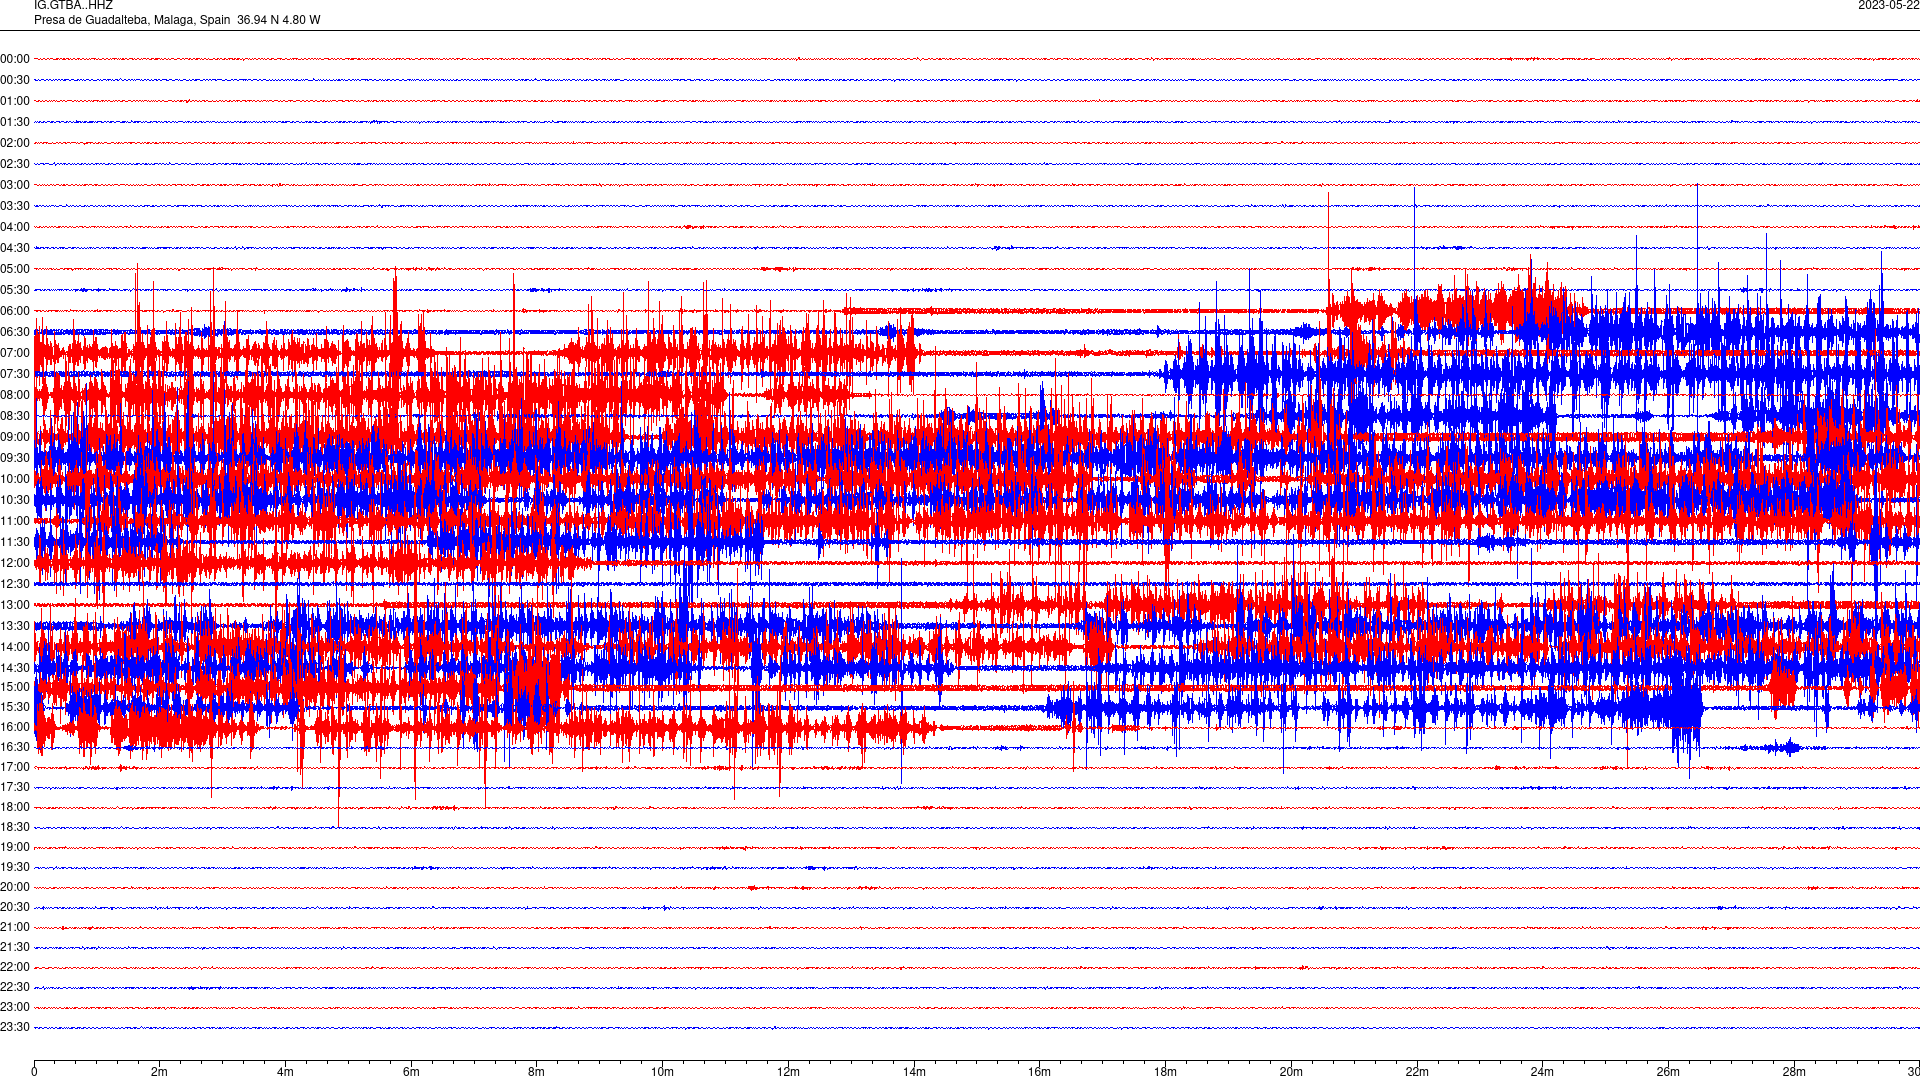
Task: Click the 10:30 time row label
Action: 15,500
